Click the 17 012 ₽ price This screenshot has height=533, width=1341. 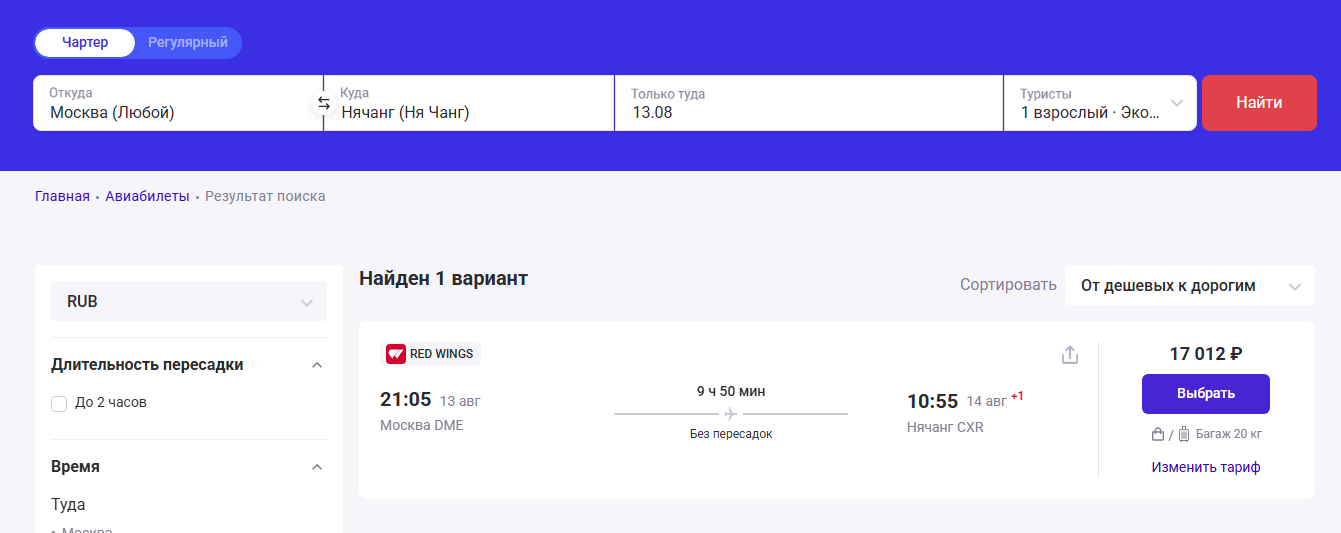click(1206, 353)
